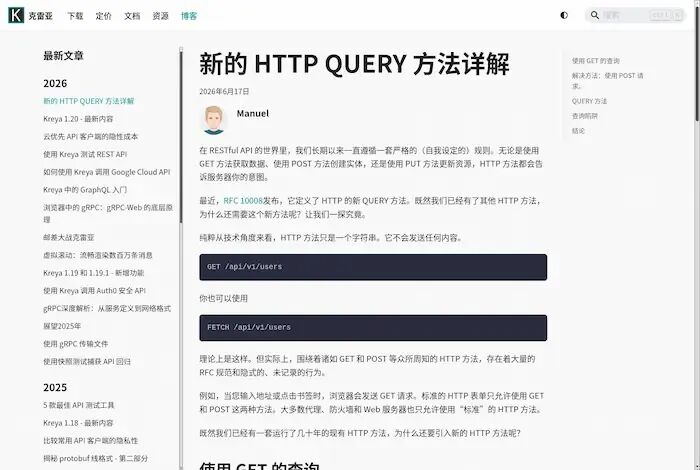The width and height of the screenshot is (700, 470).
Task: Open article 5 款最佳 API 测试工具
Action: 79,405
